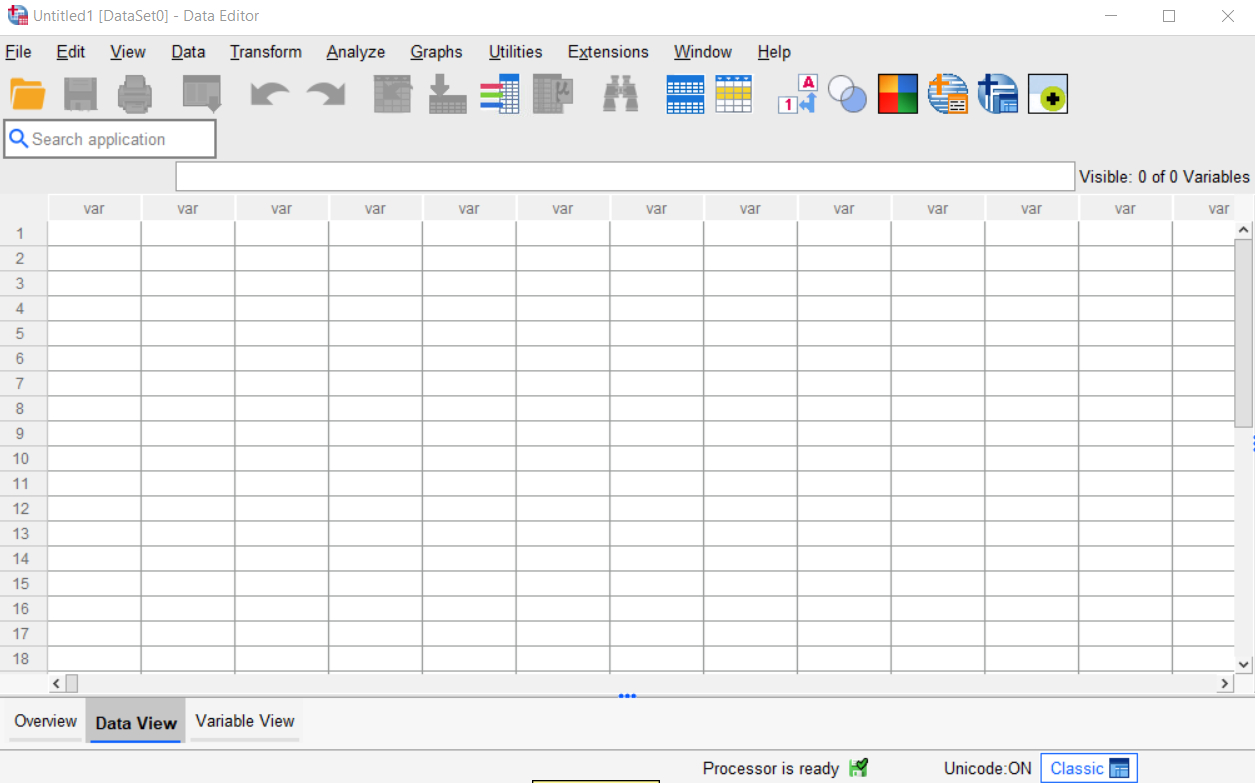The image size is (1255, 783).
Task: Toggle the Classic interface button
Action: [1089, 768]
